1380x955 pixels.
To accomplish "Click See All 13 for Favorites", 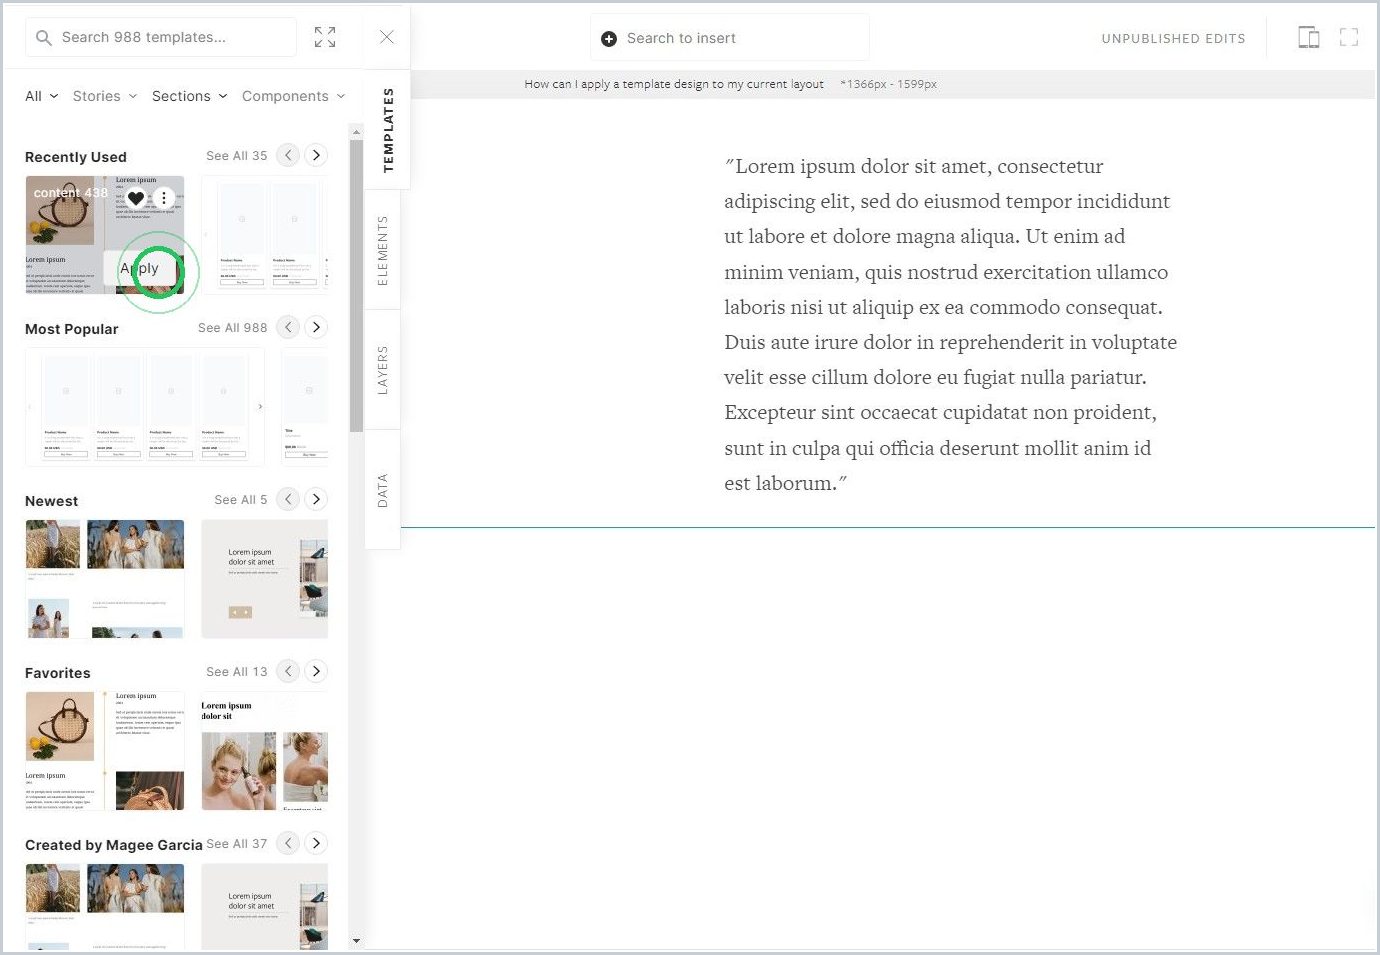I will click(x=237, y=672).
